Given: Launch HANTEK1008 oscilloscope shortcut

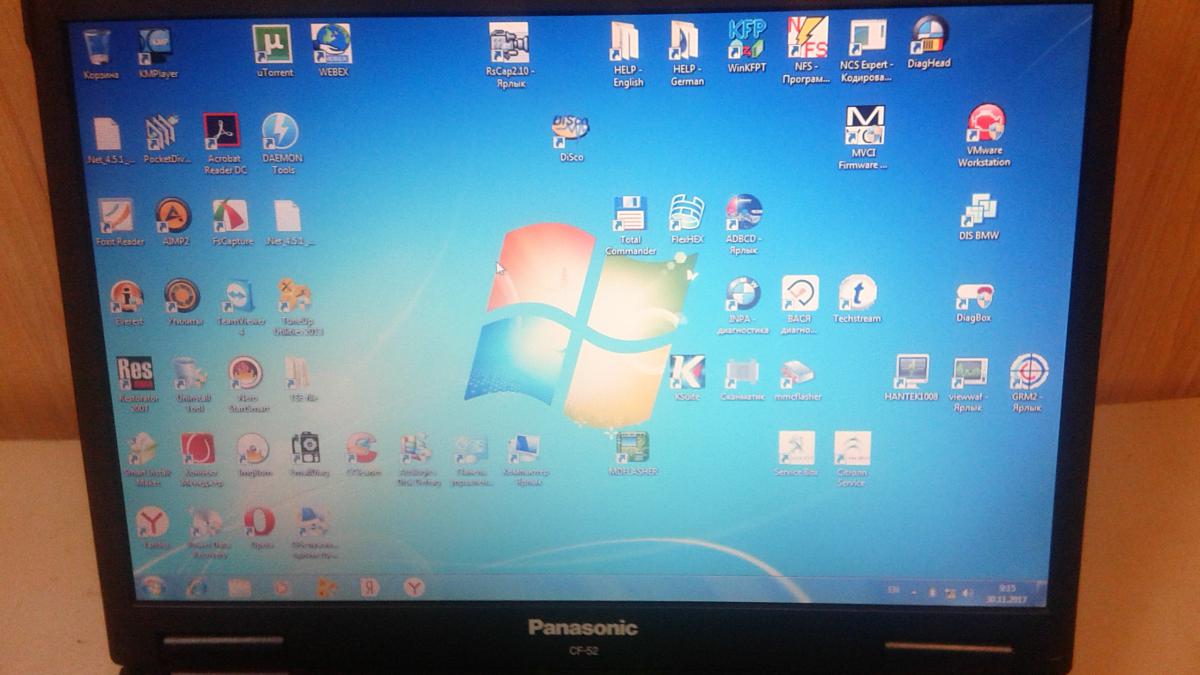Looking at the screenshot, I should coord(912,373).
